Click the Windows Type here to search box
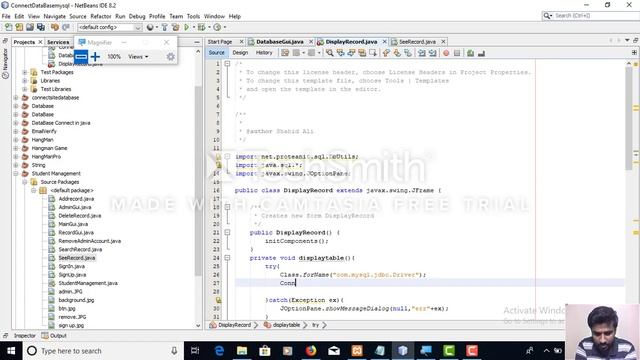Viewport: 640px width, 360px height. click(102, 351)
